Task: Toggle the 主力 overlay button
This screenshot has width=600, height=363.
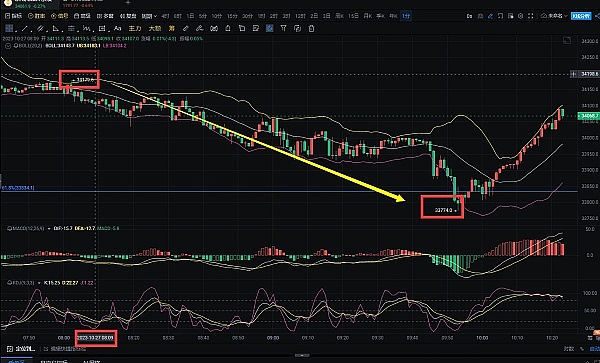Action: [135, 28]
